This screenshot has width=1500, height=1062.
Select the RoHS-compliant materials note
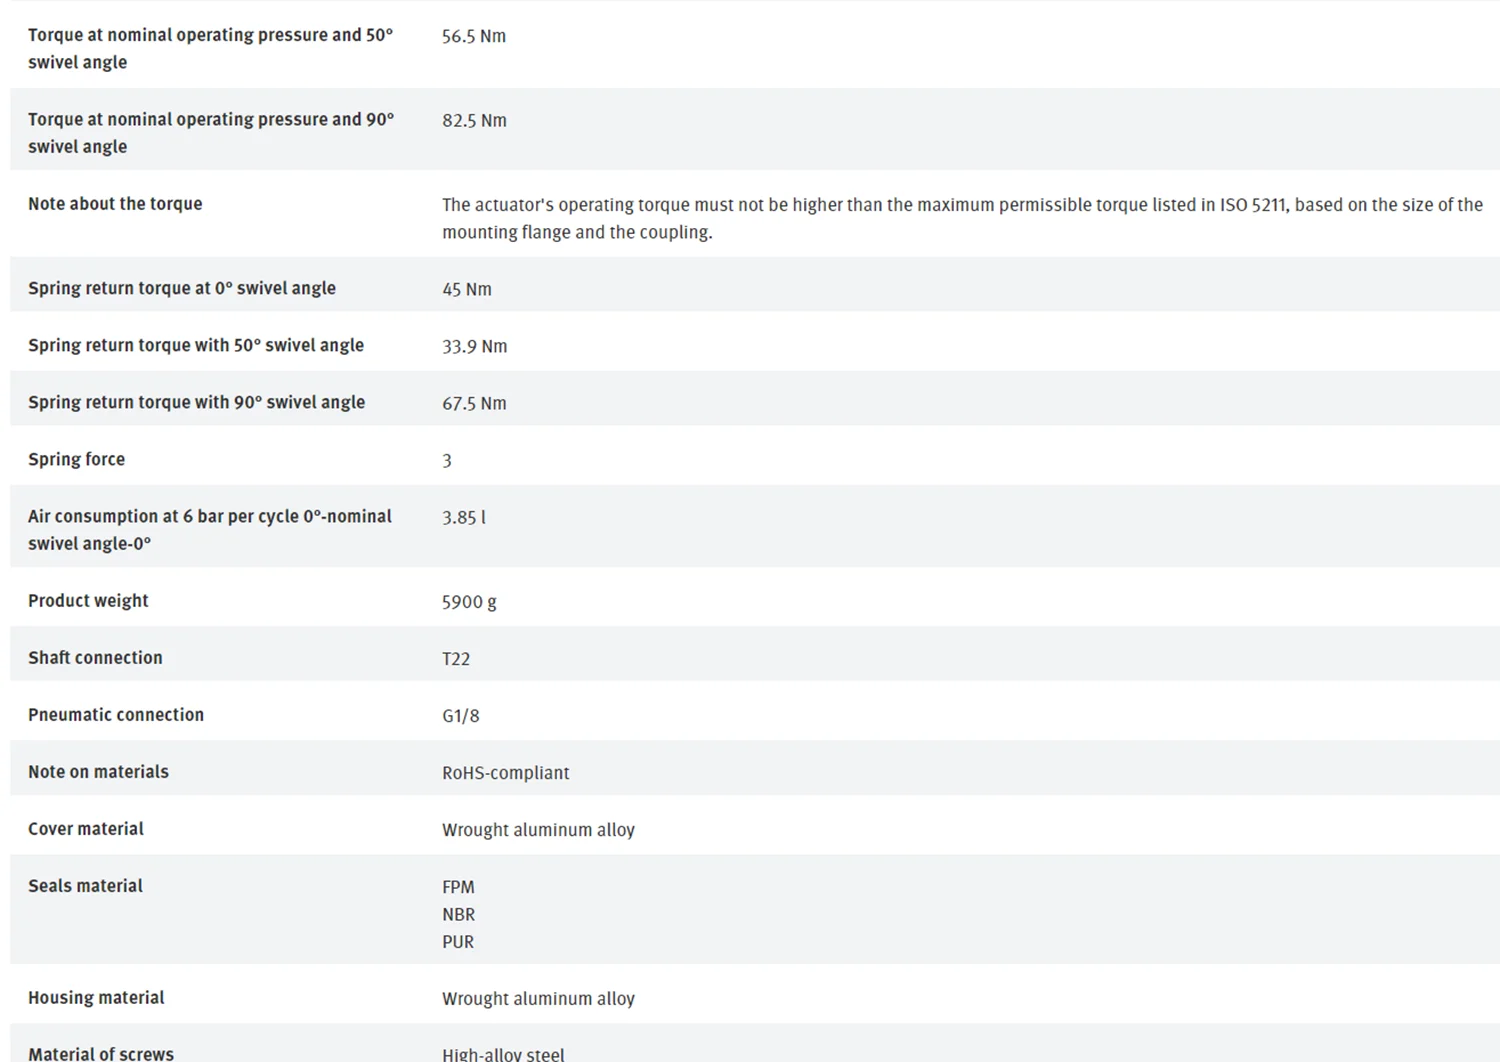pos(506,773)
